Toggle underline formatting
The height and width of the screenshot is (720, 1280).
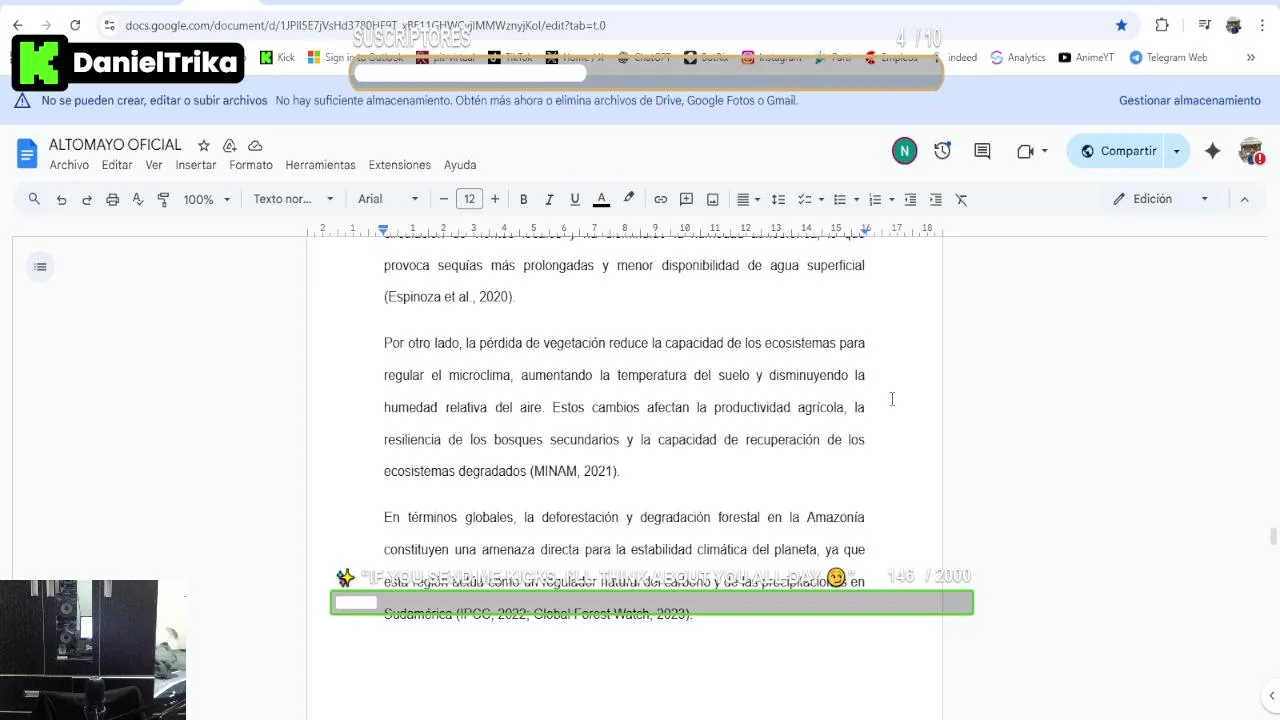pyautogui.click(x=574, y=199)
